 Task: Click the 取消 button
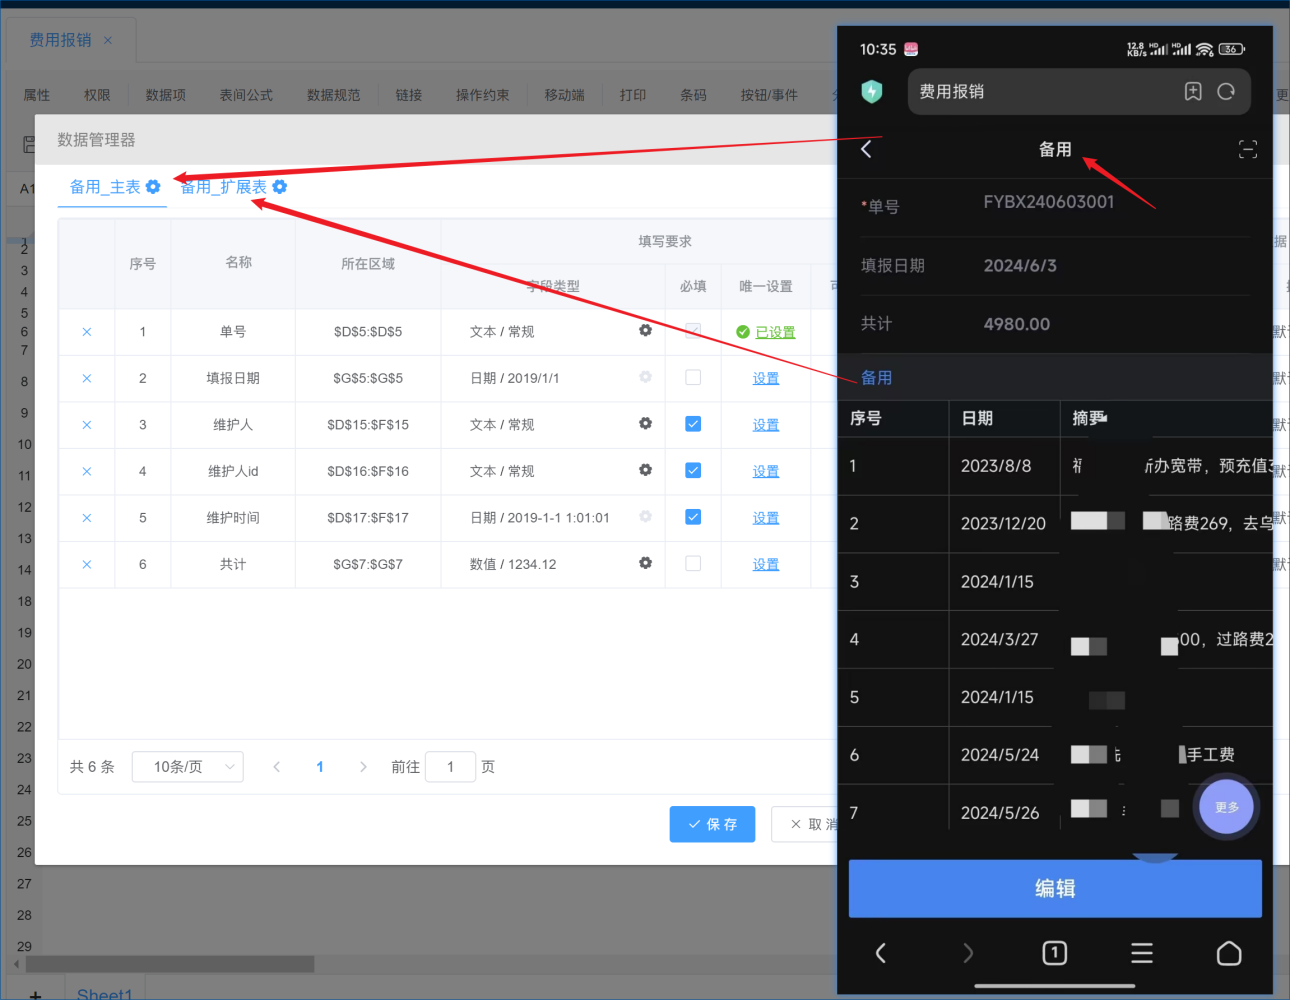coord(805,824)
